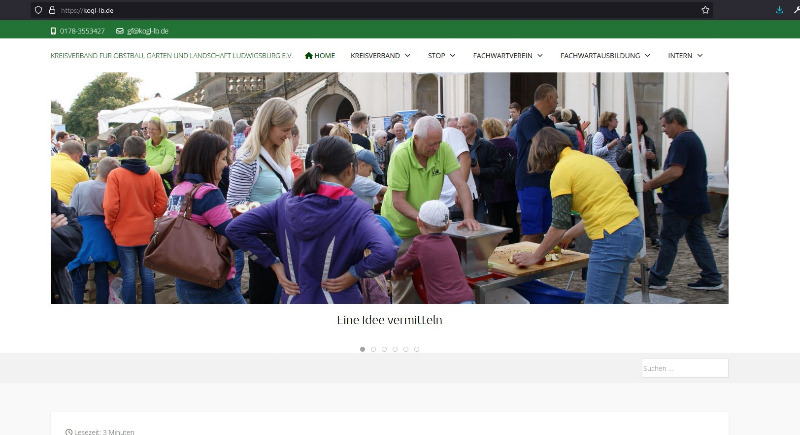This screenshot has width=800, height=435.
Task: Bookmark this page with the star icon
Action: pyautogui.click(x=705, y=10)
